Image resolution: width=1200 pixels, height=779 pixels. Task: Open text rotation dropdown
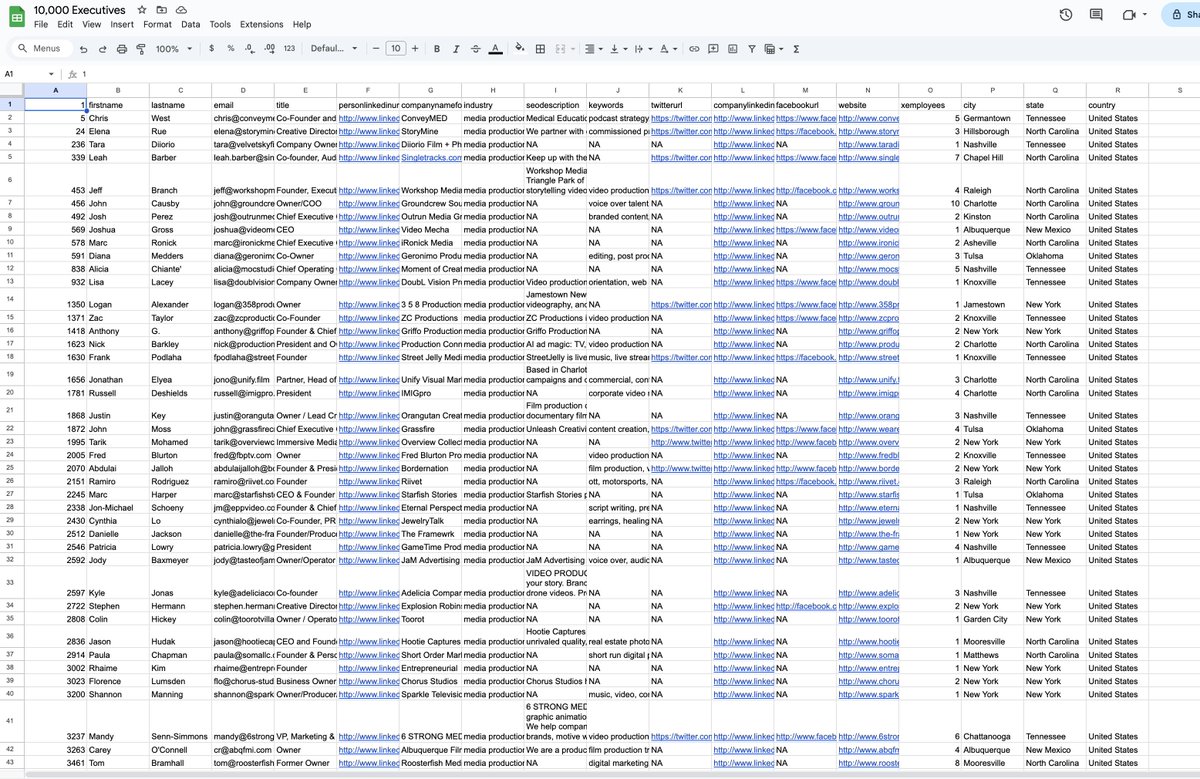tap(667, 48)
